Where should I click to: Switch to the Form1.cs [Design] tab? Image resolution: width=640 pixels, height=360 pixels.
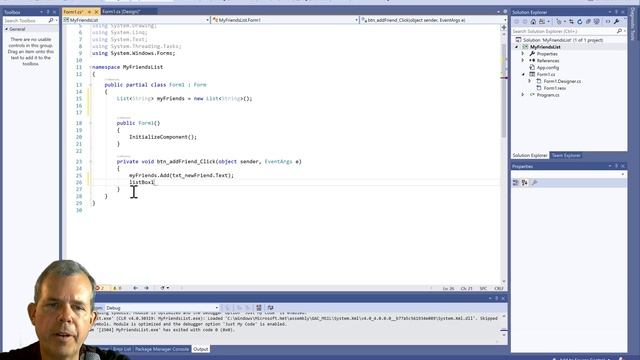click(121, 12)
